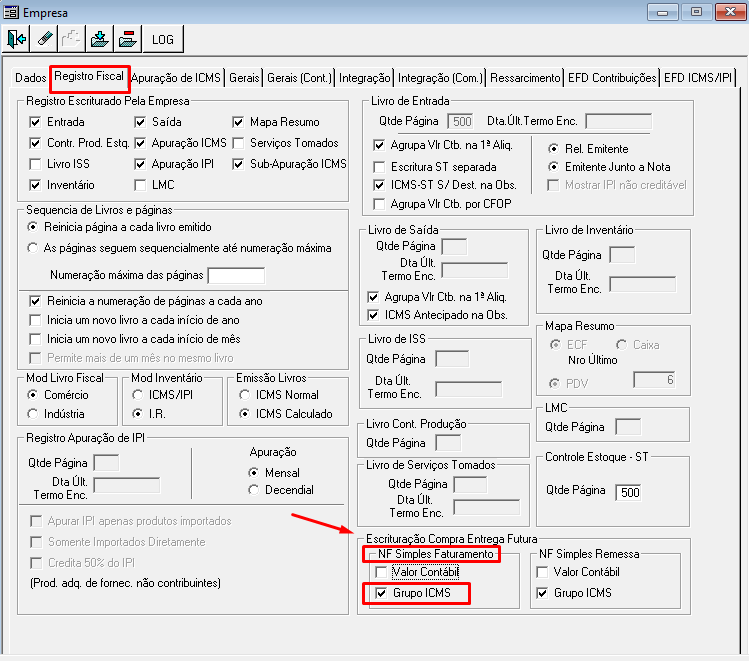Enable Agrupa Vlr Ctb. por CFOP
Viewport: 749px width, 661px height.
[x=380, y=204]
